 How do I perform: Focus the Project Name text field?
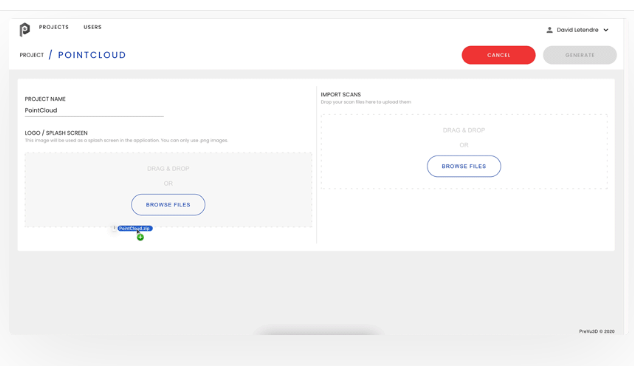tap(94, 110)
